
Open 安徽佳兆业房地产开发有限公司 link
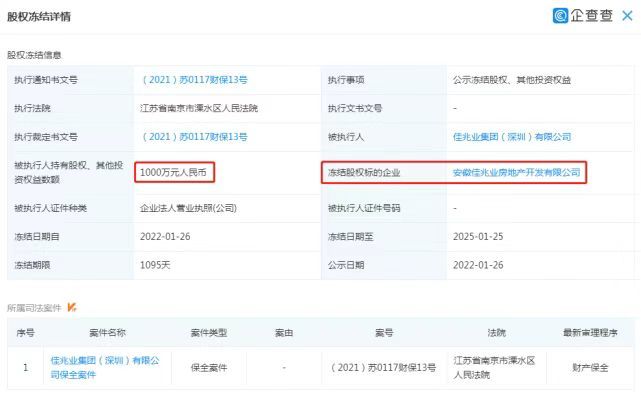click(516, 172)
